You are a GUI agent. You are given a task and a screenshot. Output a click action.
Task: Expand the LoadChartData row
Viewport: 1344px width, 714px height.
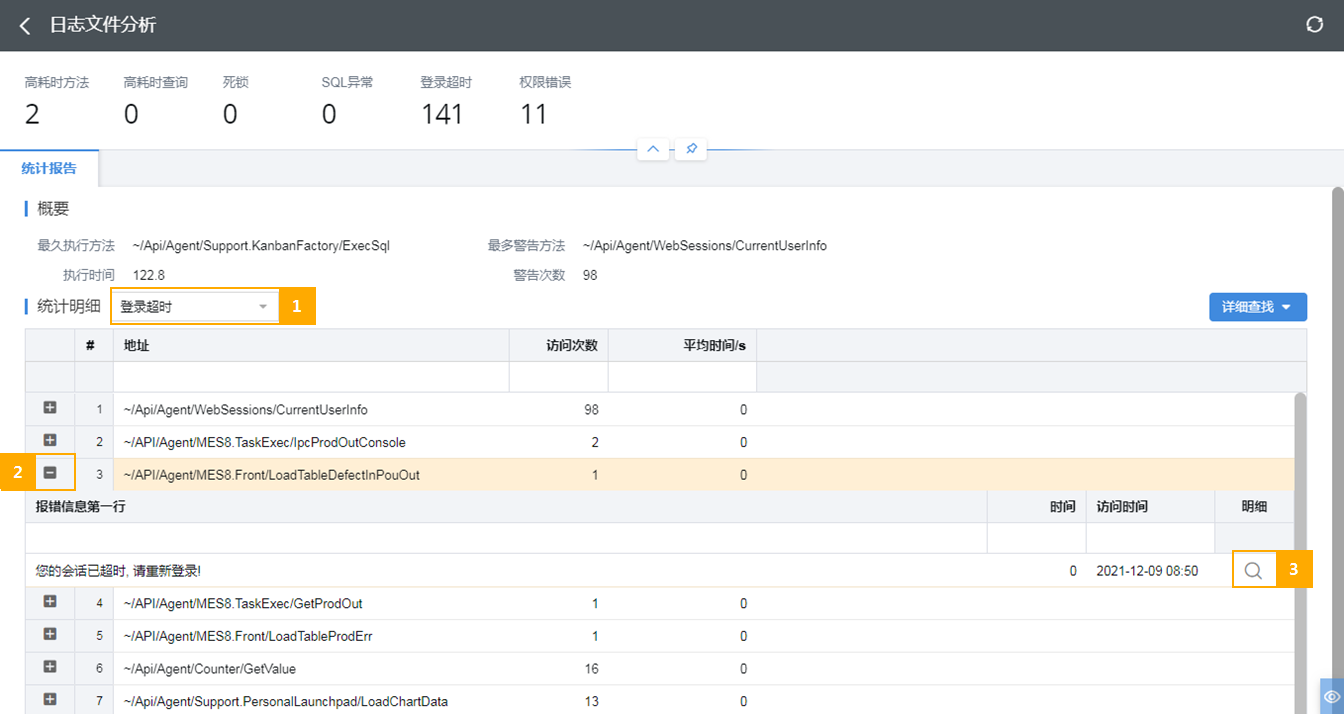50,700
